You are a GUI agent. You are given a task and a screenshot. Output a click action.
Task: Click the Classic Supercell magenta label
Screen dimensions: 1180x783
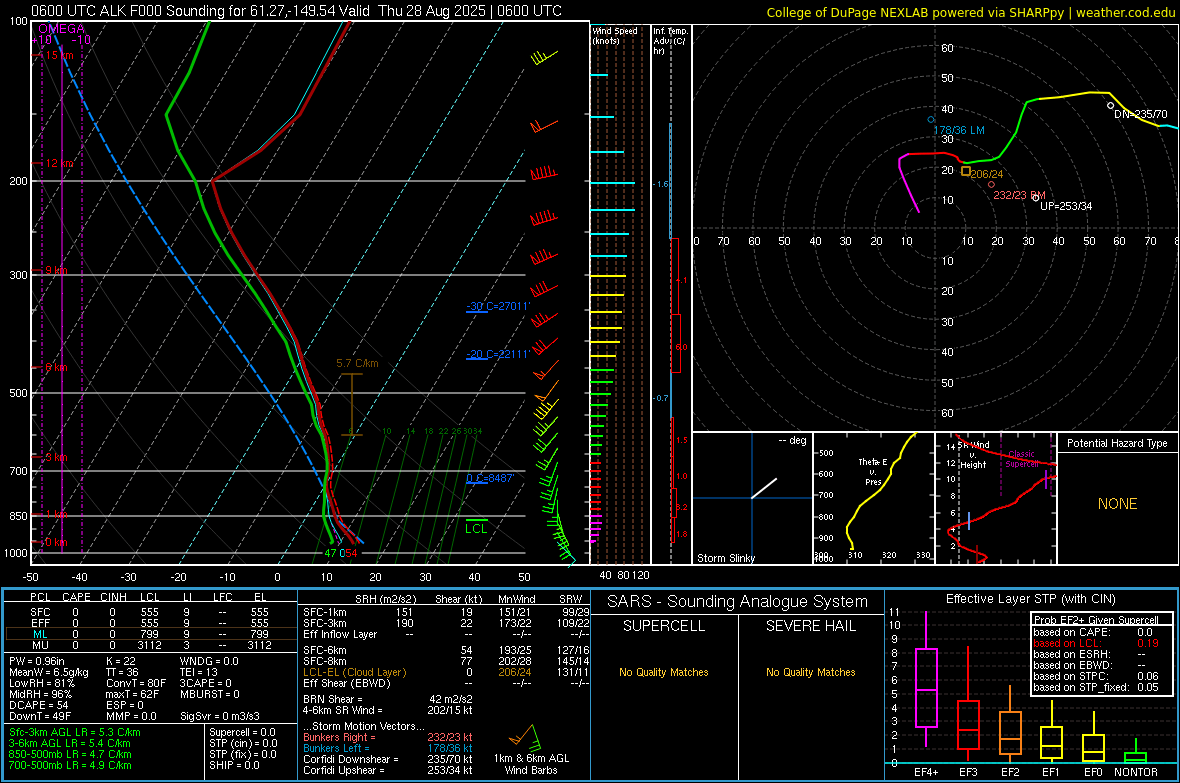point(1022,459)
